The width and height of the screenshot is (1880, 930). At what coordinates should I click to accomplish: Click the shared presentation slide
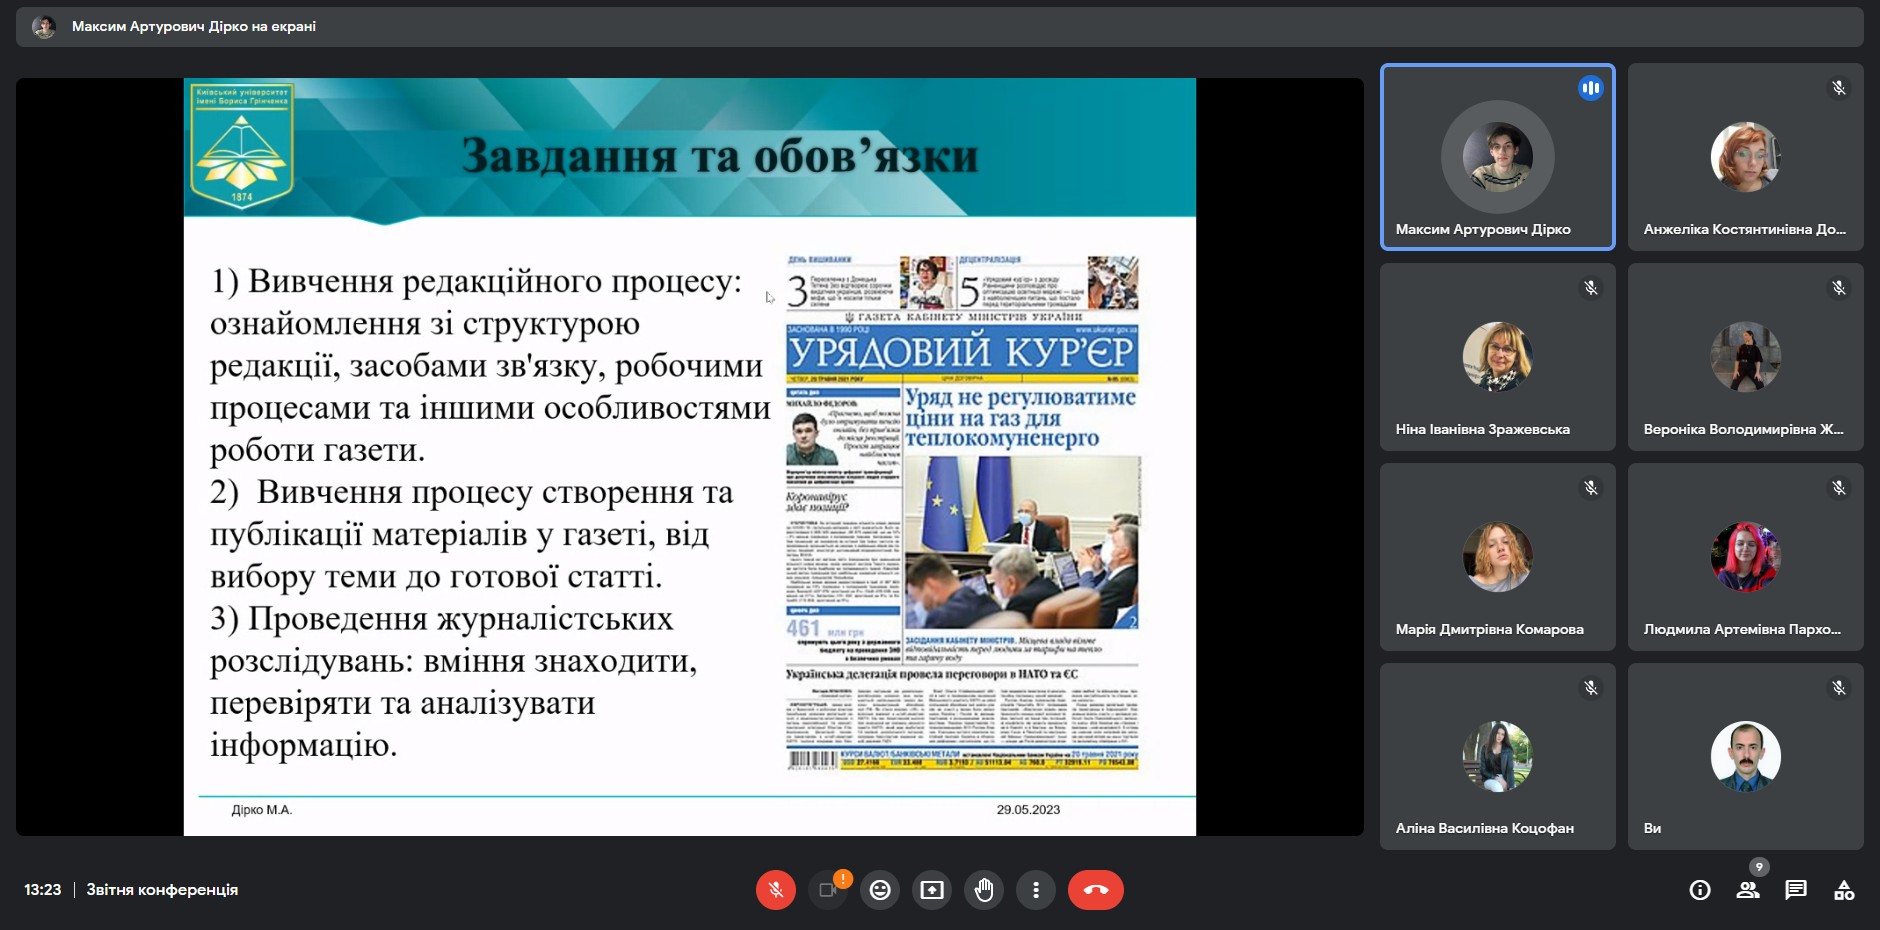(689, 457)
